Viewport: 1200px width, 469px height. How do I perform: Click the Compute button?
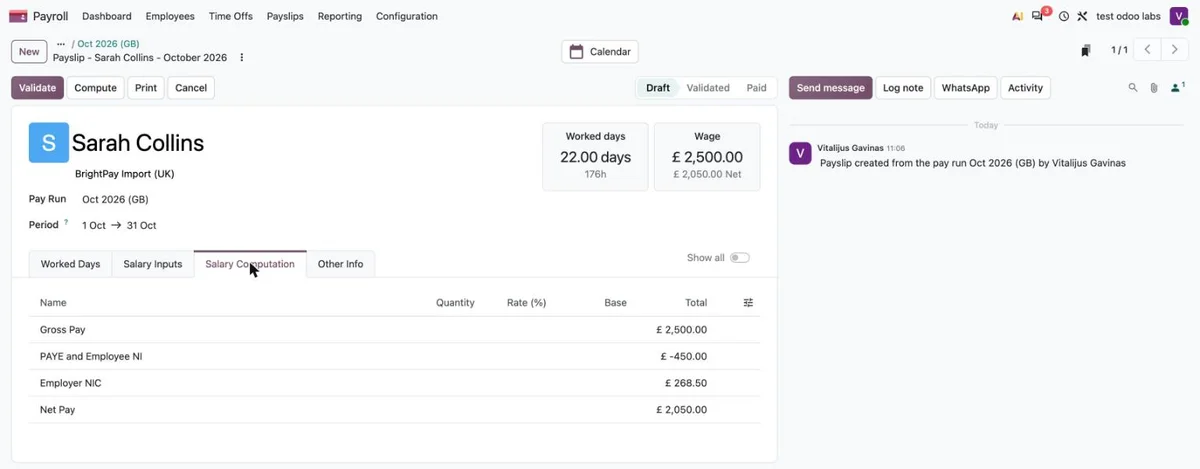tap(96, 88)
